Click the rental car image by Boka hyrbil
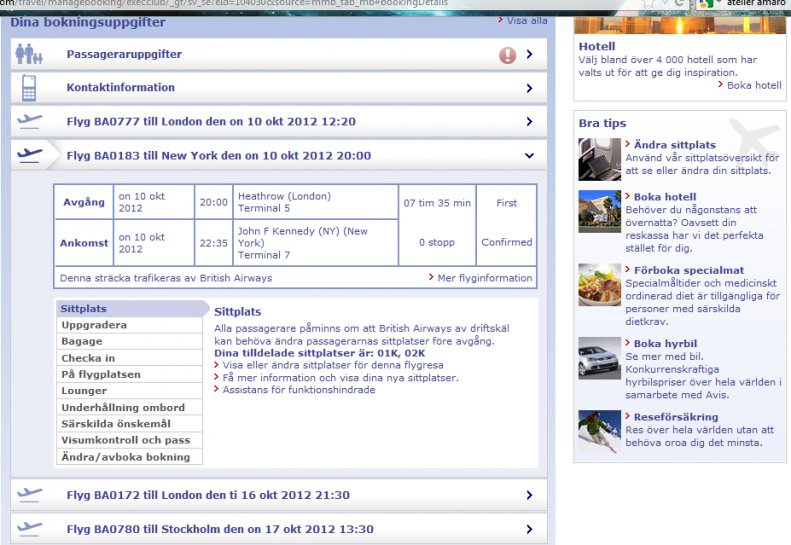The width and height of the screenshot is (791, 545). coord(599,357)
